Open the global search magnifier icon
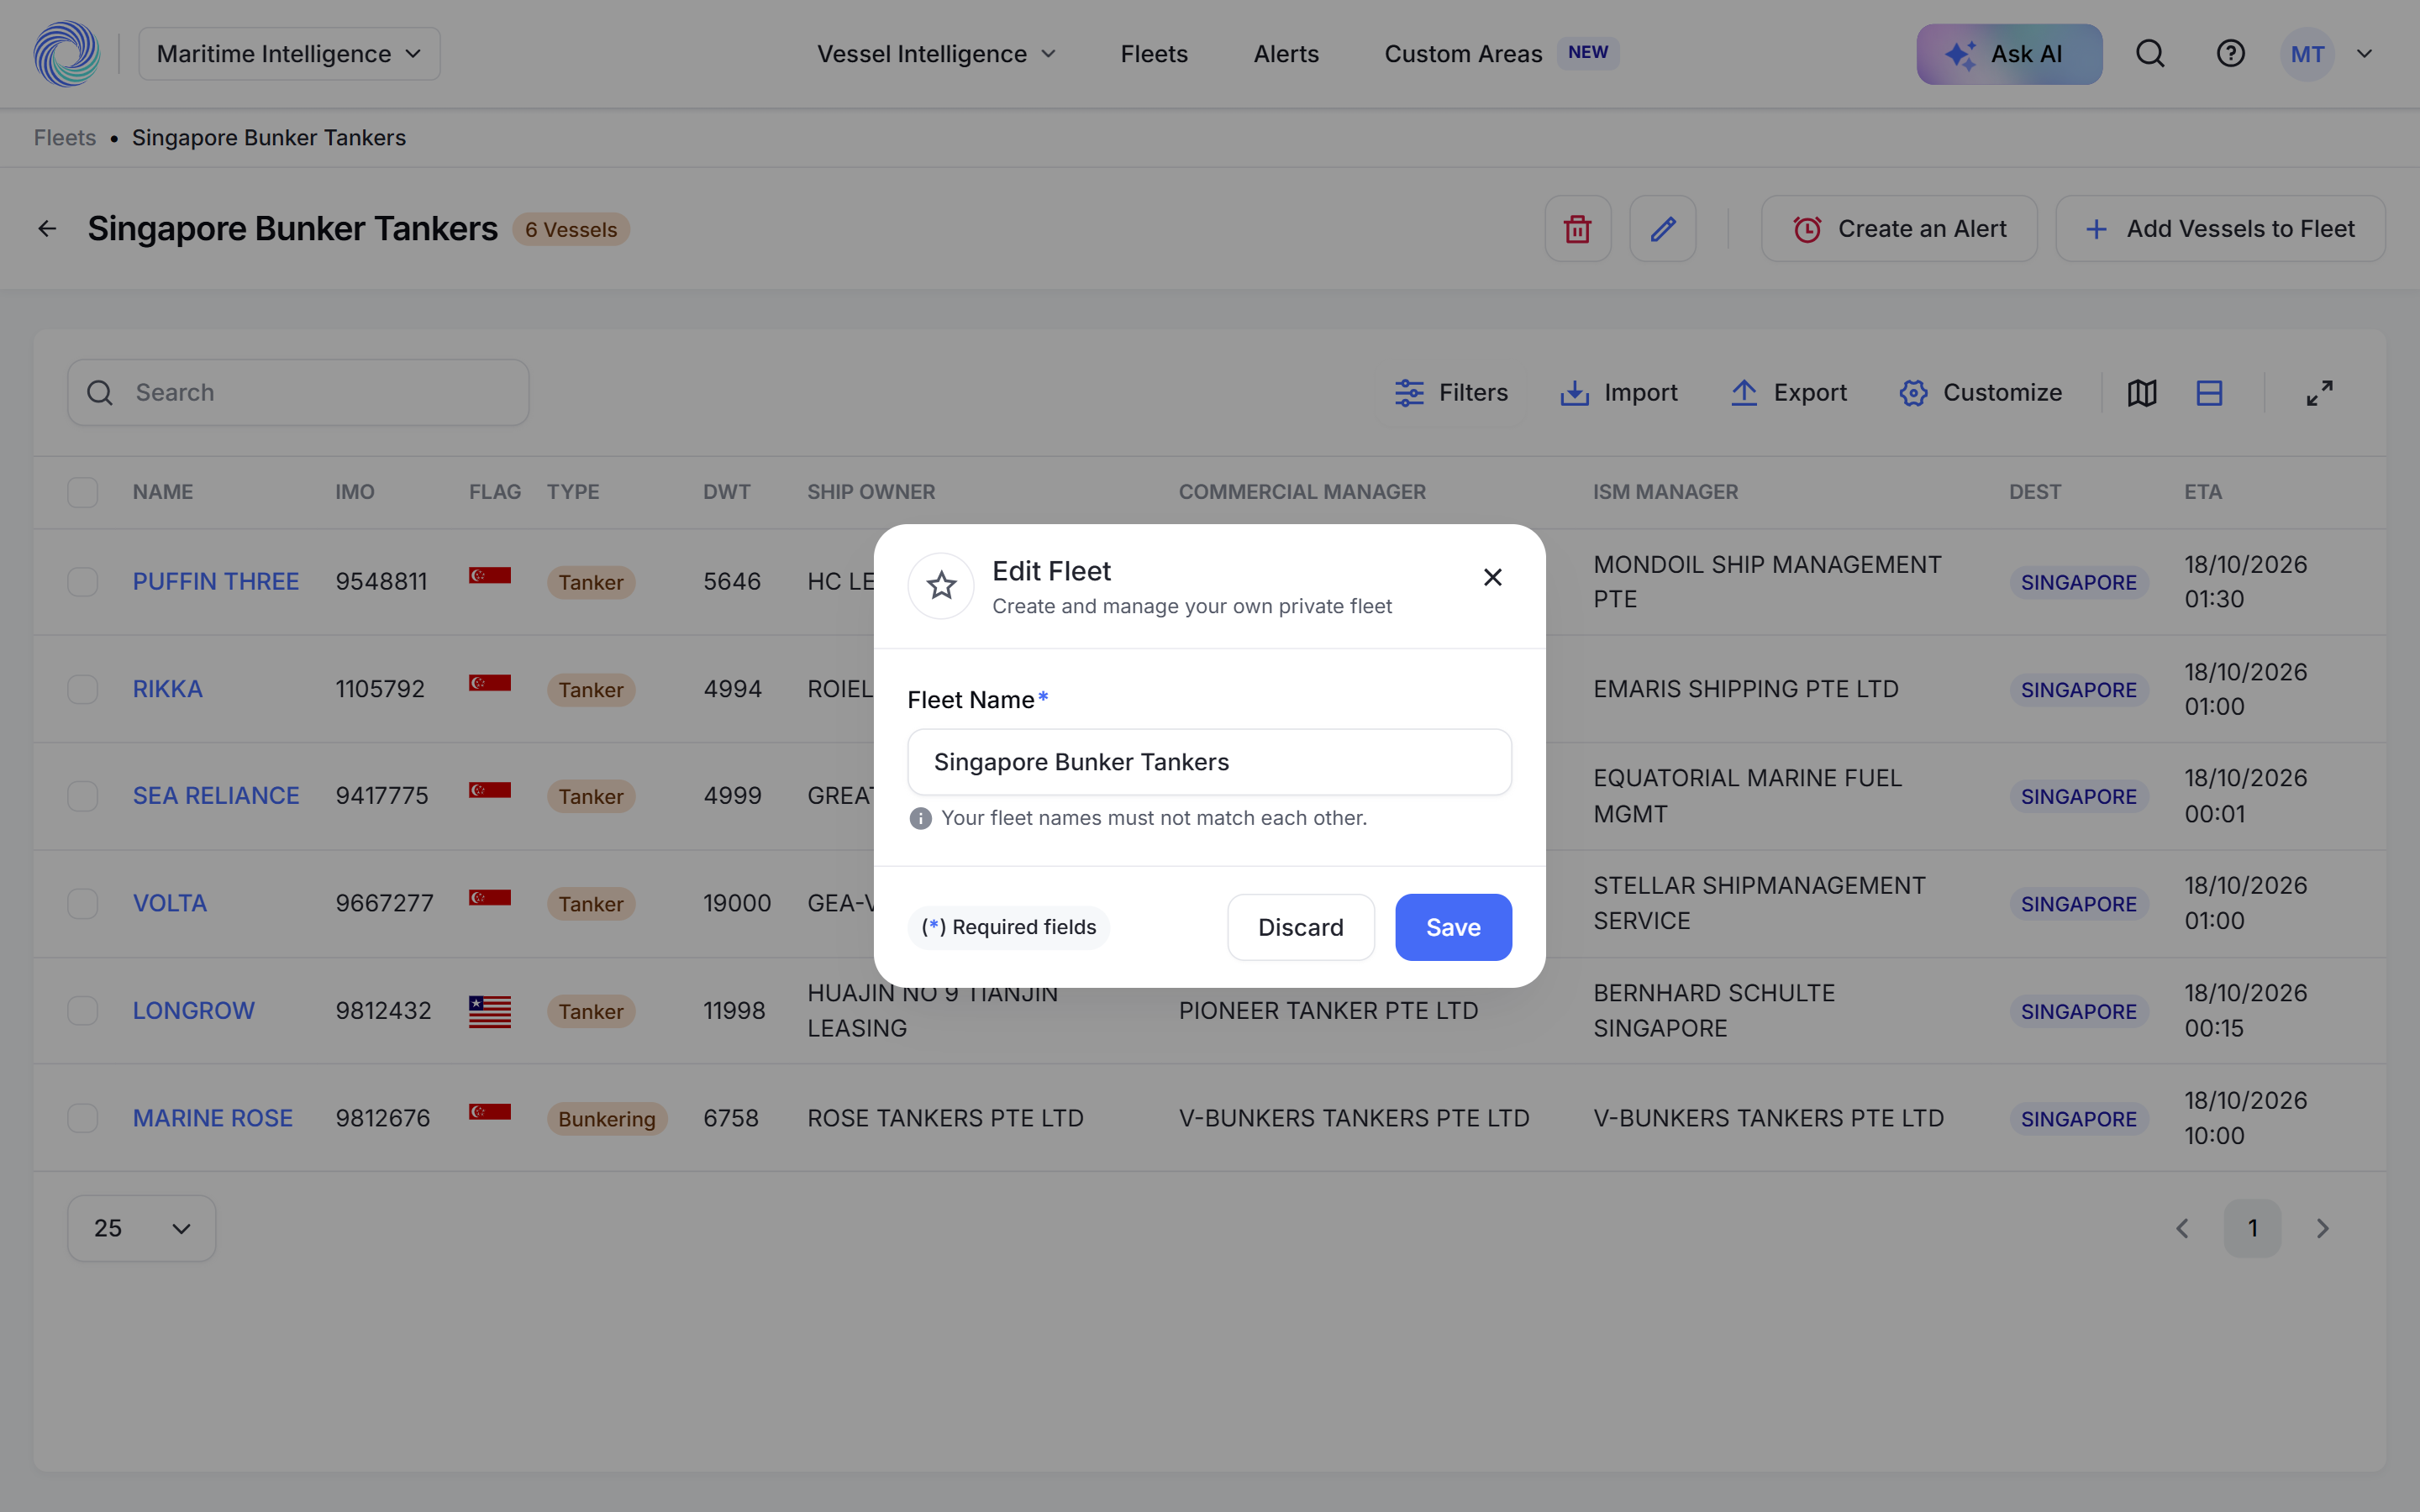 point(2150,54)
